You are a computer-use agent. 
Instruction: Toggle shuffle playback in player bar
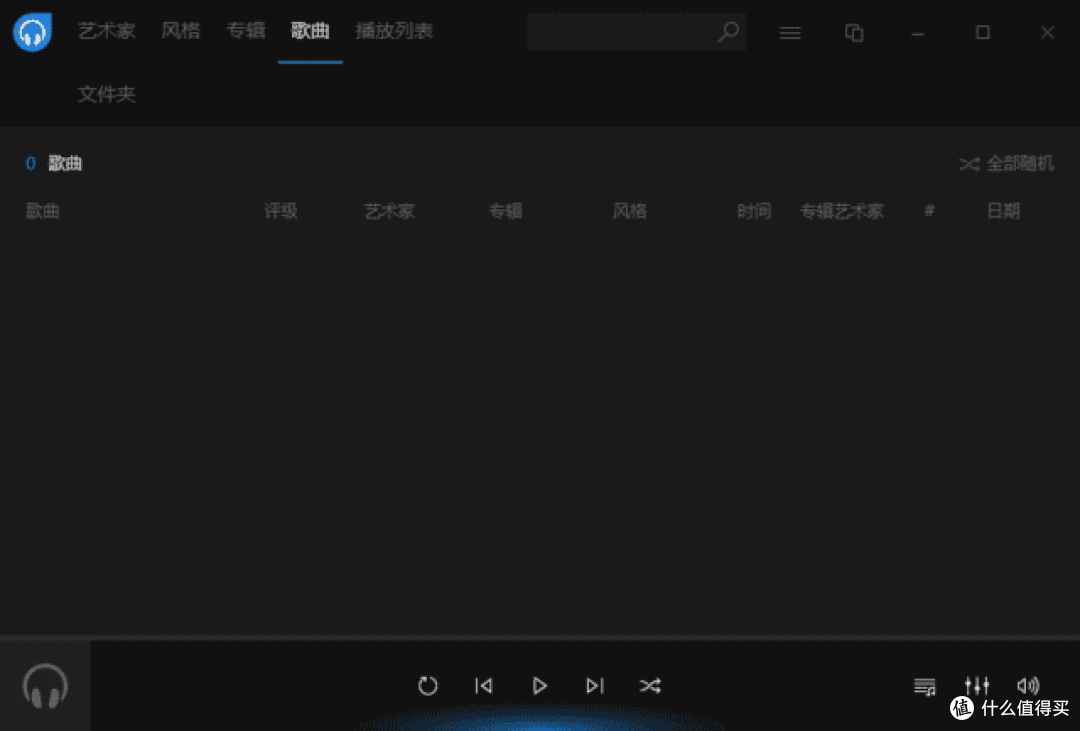[650, 686]
